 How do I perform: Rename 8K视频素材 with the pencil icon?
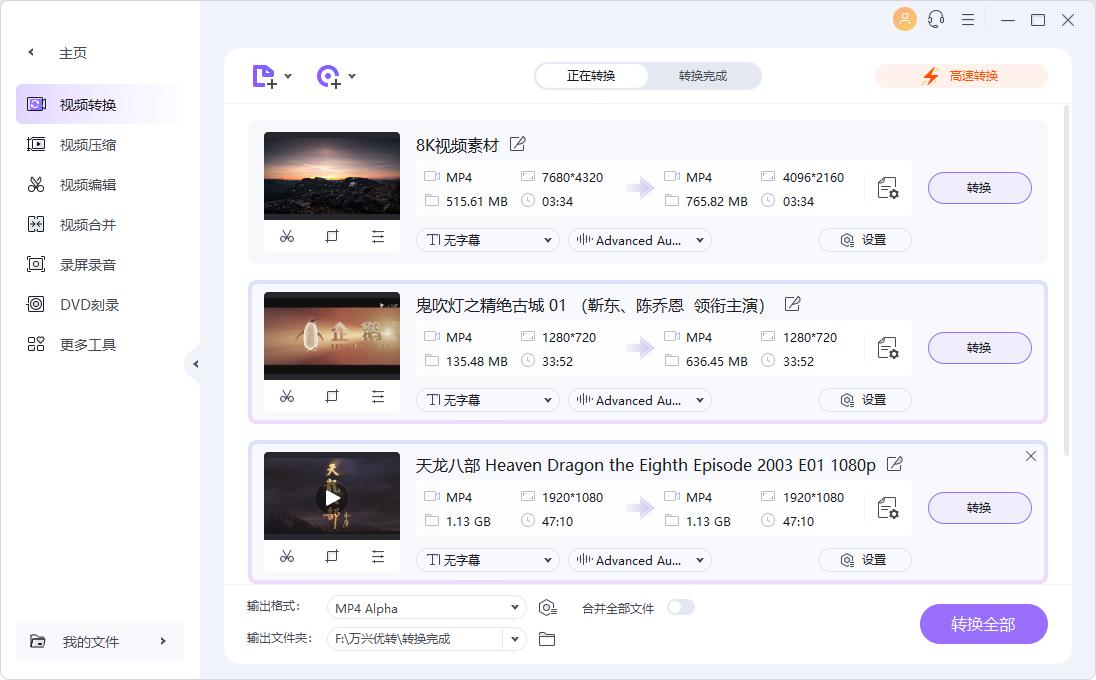(517, 144)
